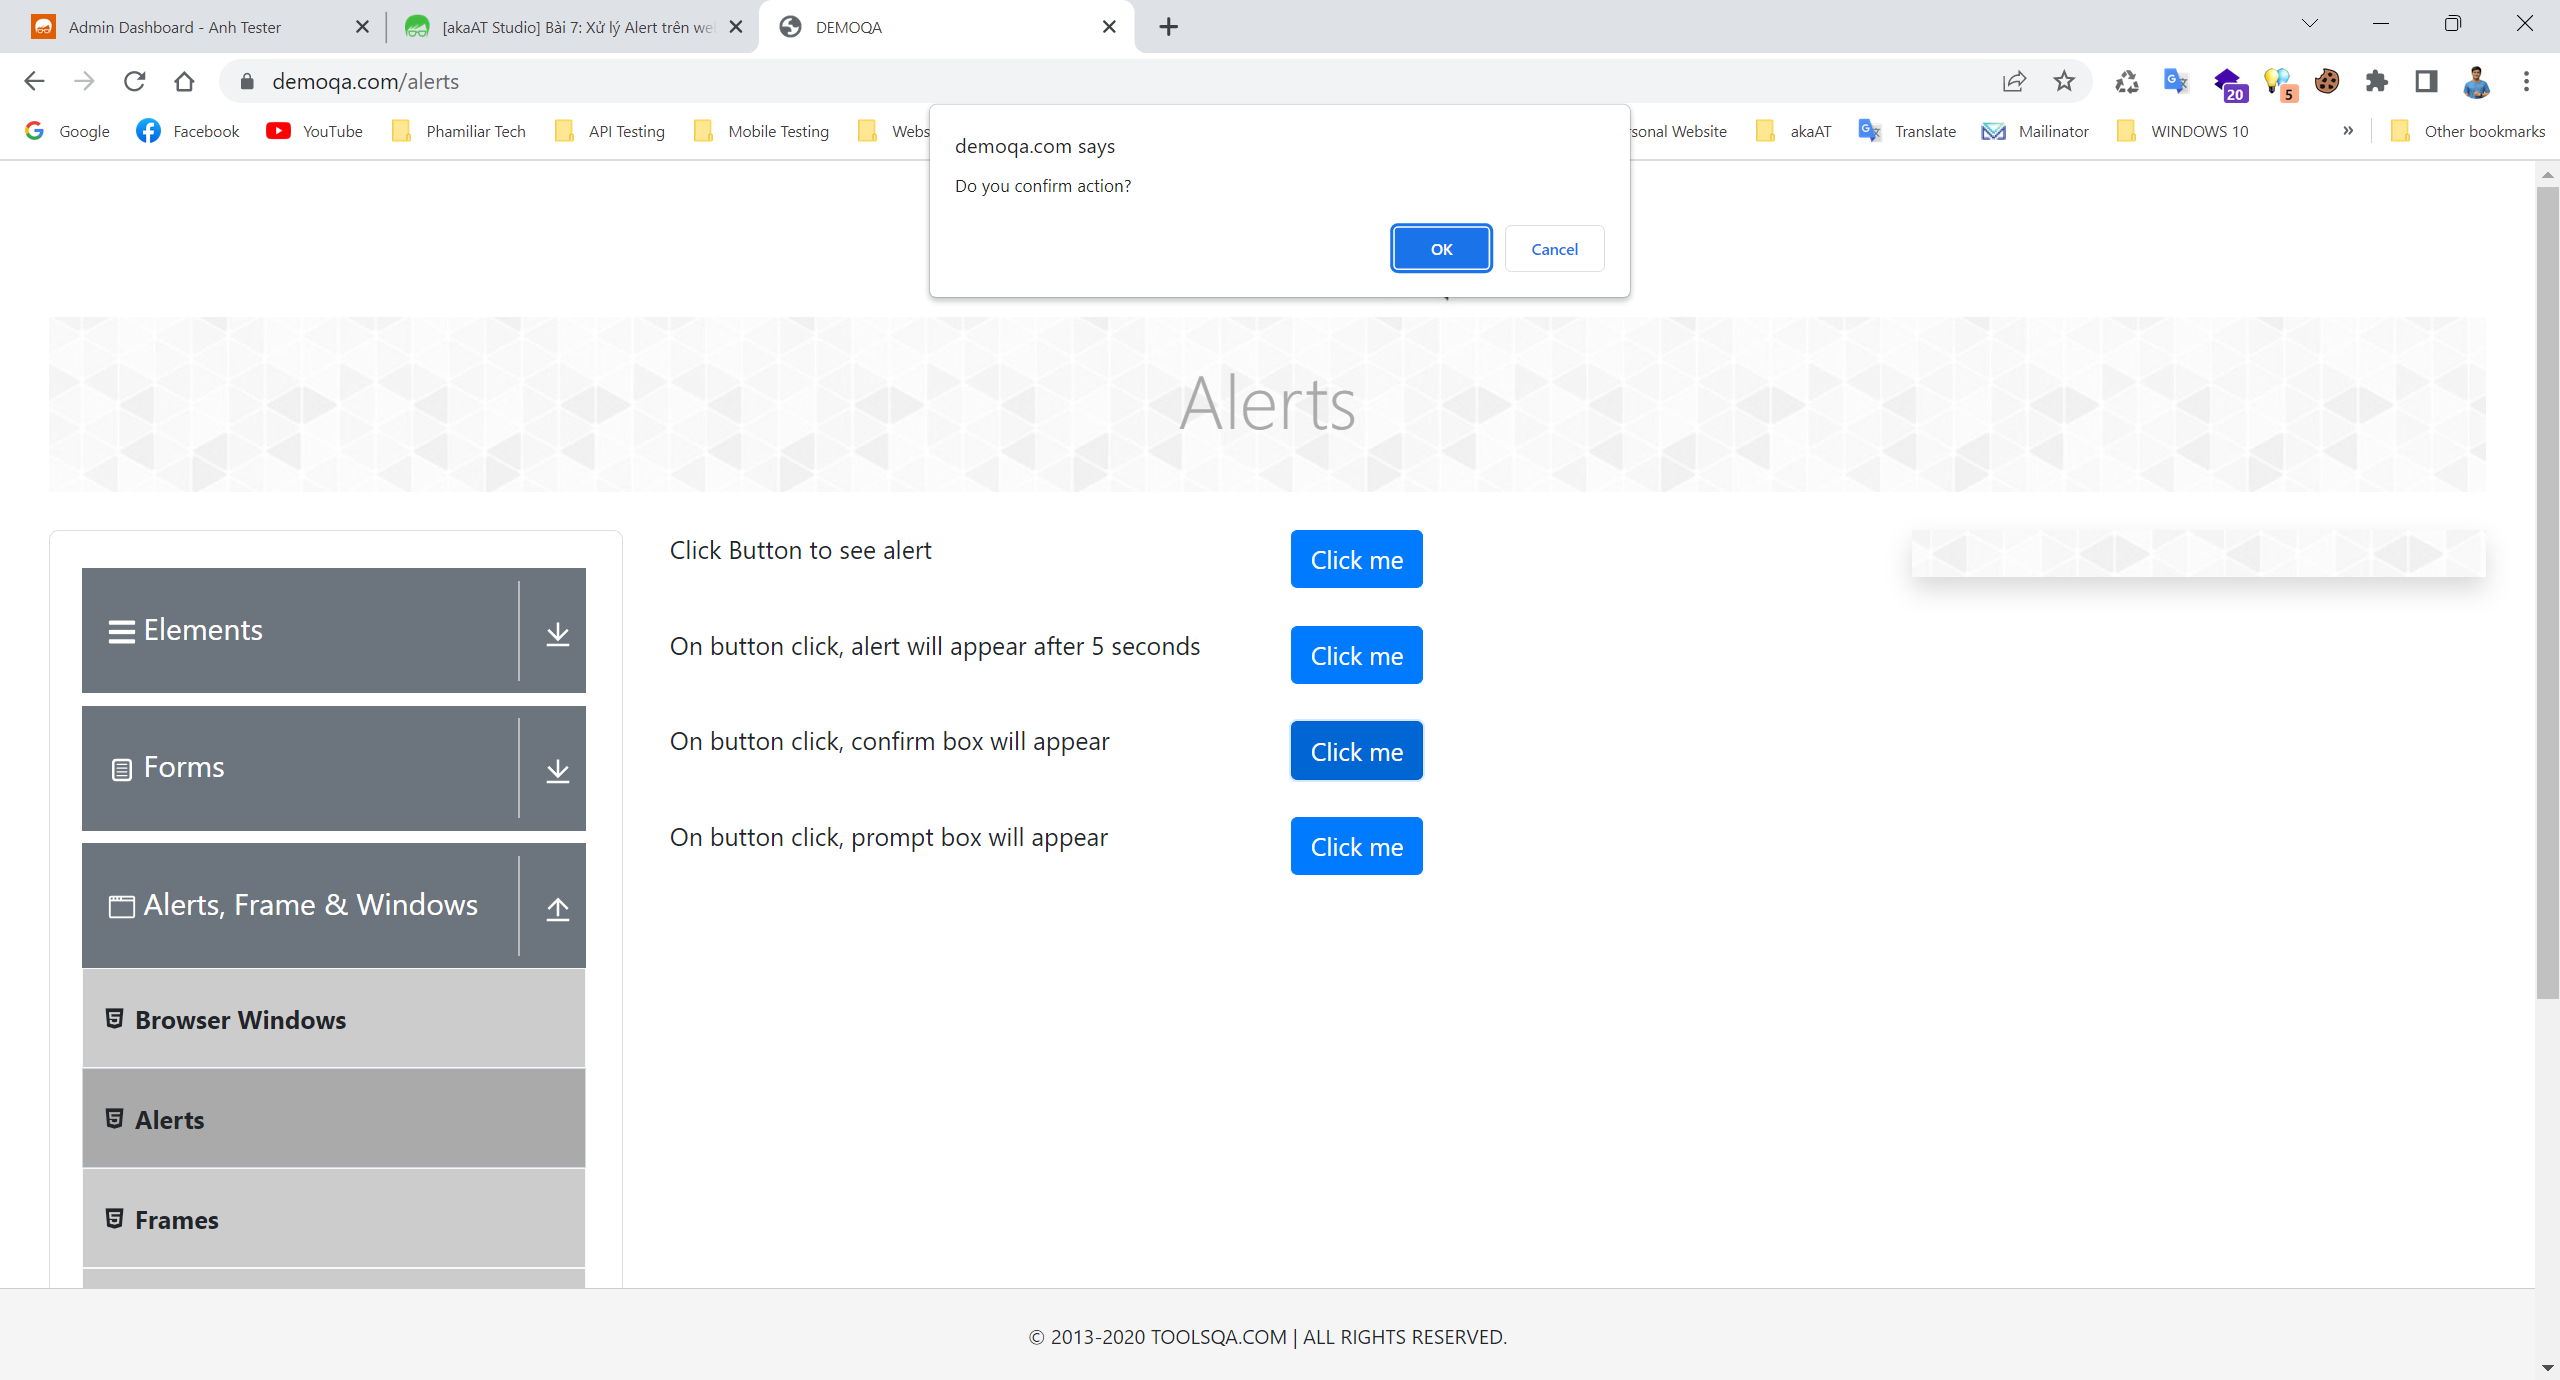Click me button for simple alert
This screenshot has width=2560, height=1380.
[1357, 559]
